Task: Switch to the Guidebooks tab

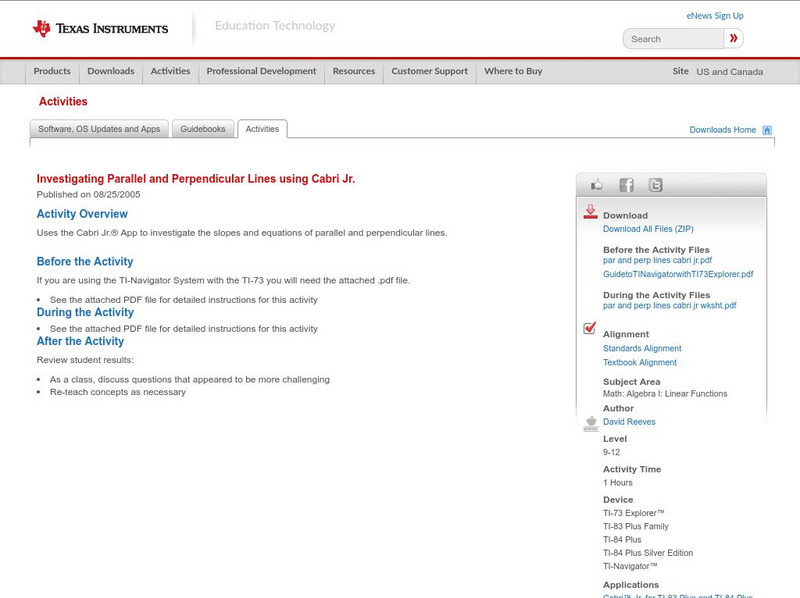Action: (203, 129)
